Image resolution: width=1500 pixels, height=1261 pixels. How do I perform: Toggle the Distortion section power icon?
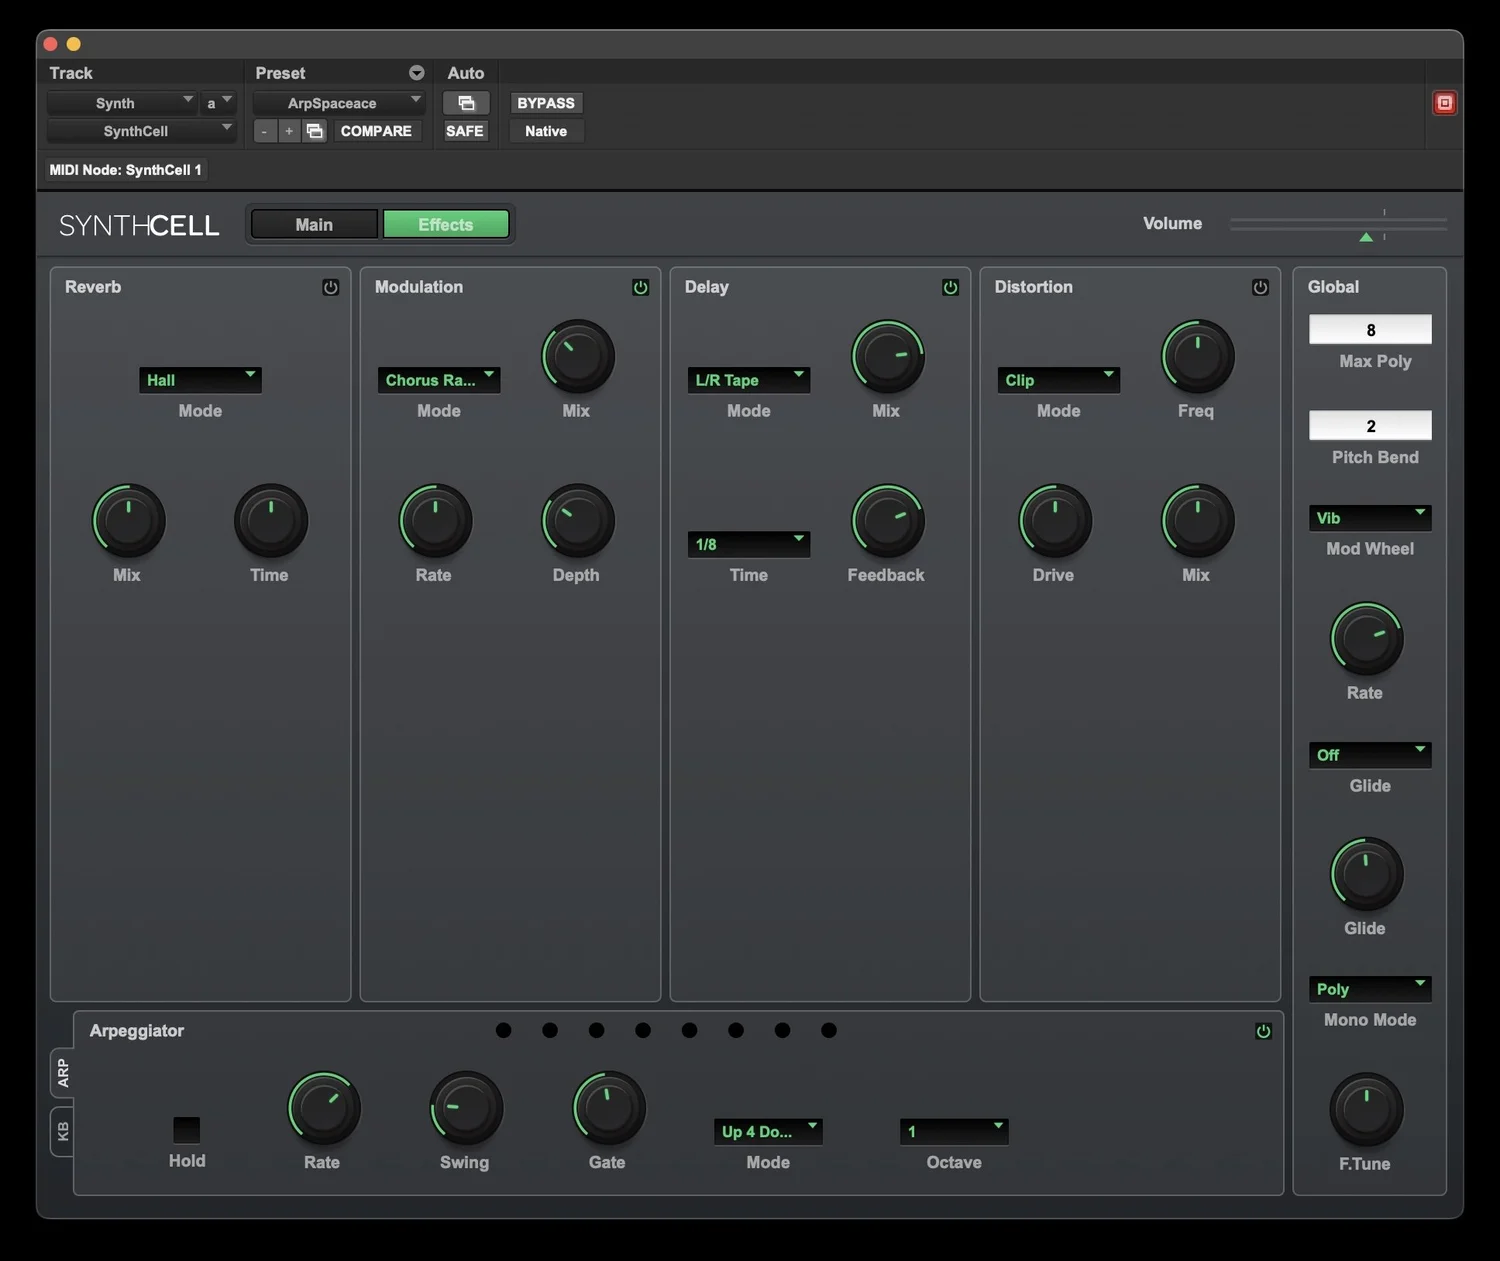point(1260,287)
